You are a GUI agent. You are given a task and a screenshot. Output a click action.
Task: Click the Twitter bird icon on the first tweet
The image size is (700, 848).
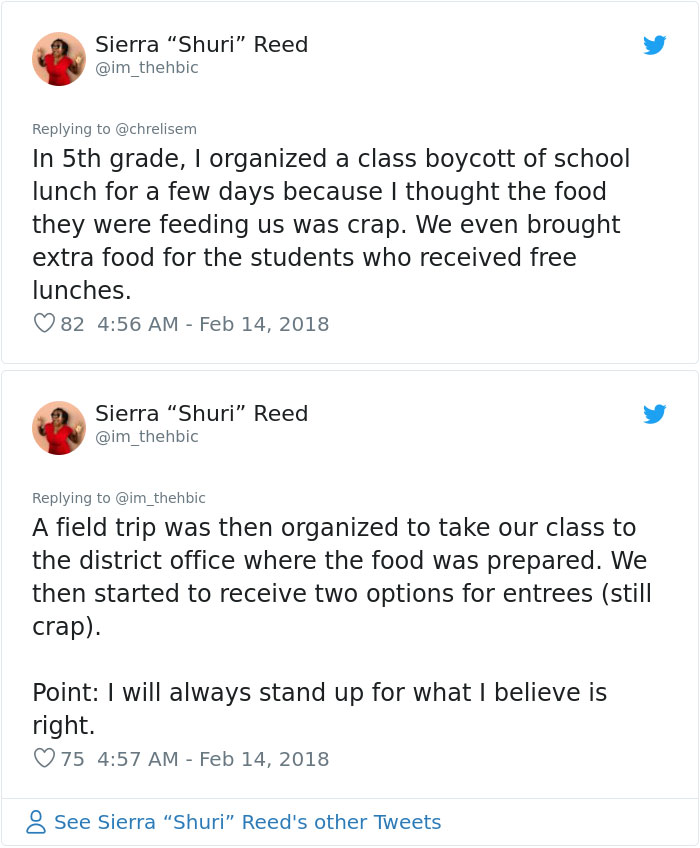coord(656,45)
